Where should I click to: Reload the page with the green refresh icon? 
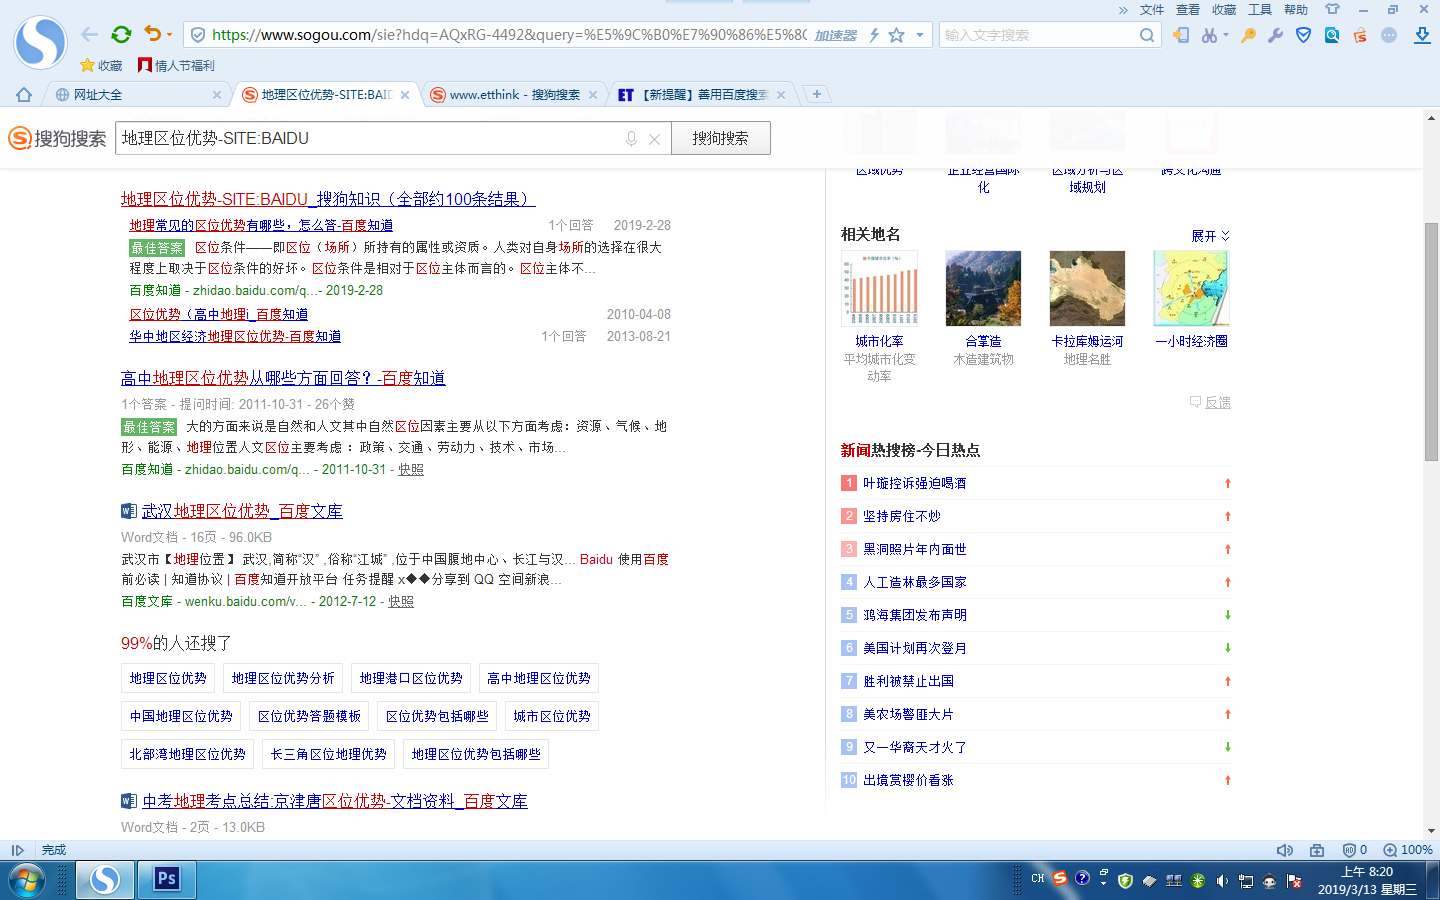[121, 34]
